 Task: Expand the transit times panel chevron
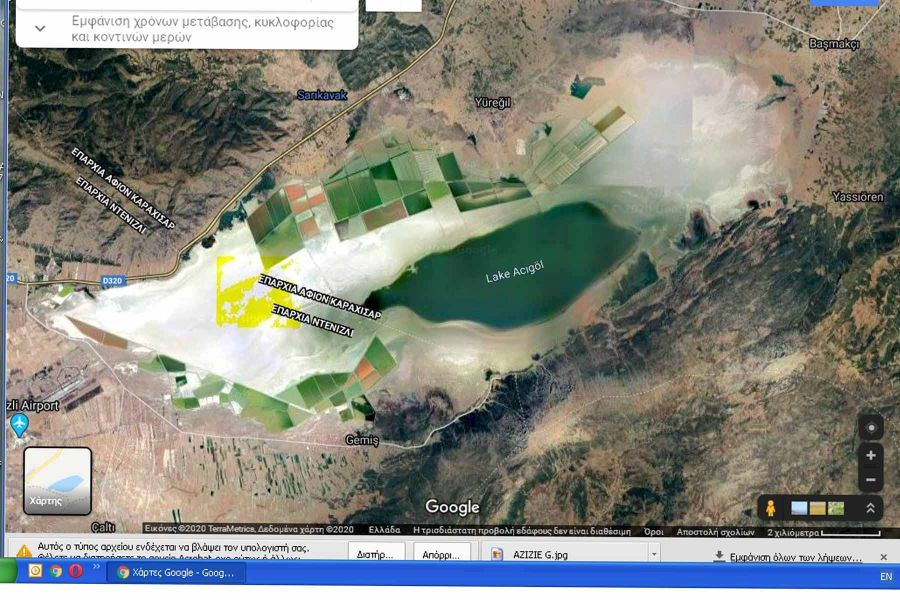point(40,28)
